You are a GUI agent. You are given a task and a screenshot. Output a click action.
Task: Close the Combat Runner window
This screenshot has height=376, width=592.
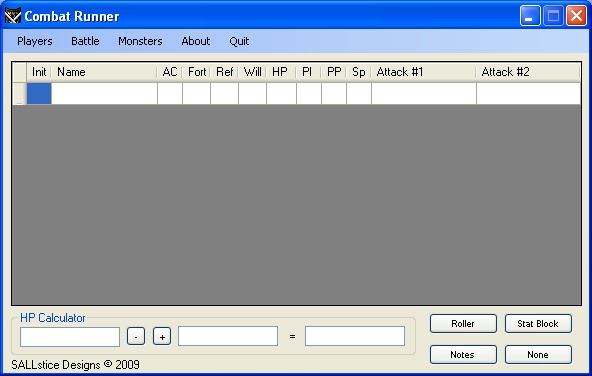coord(576,16)
